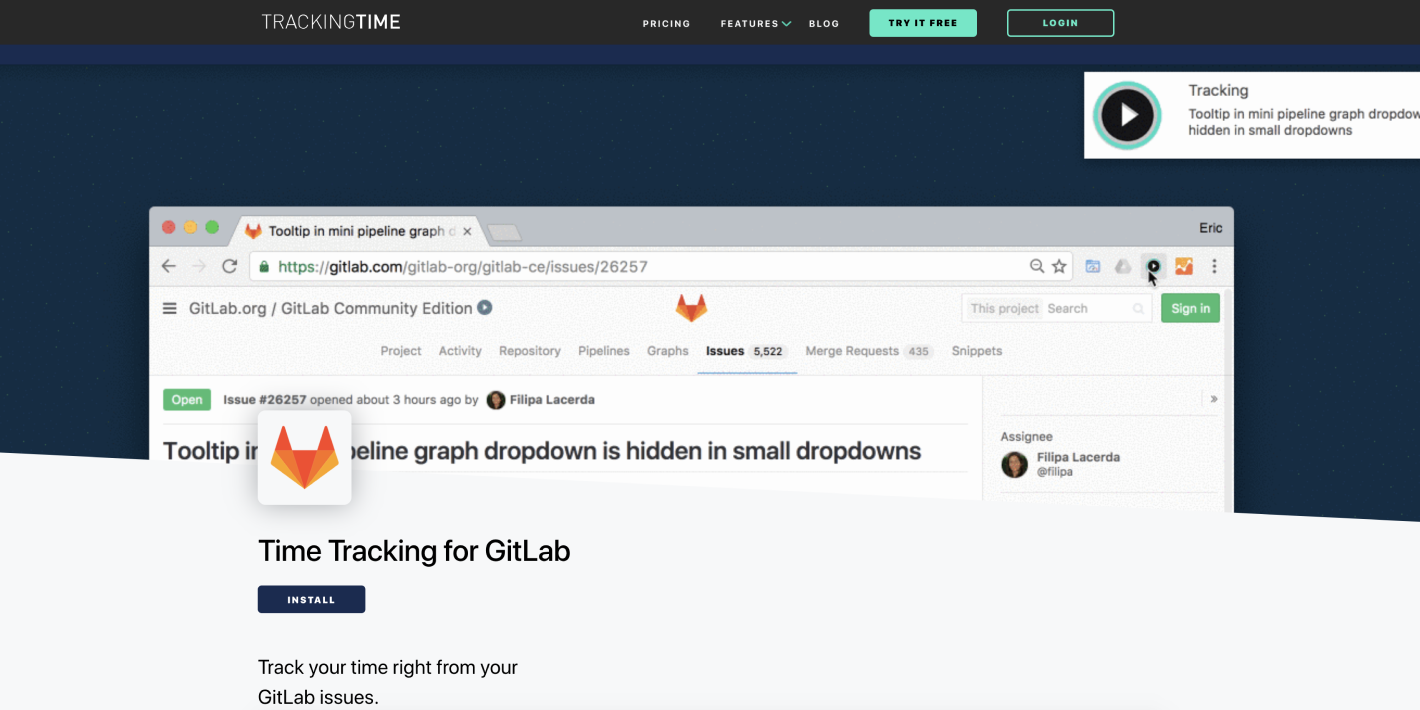Click the Open issue status badge

point(187,400)
